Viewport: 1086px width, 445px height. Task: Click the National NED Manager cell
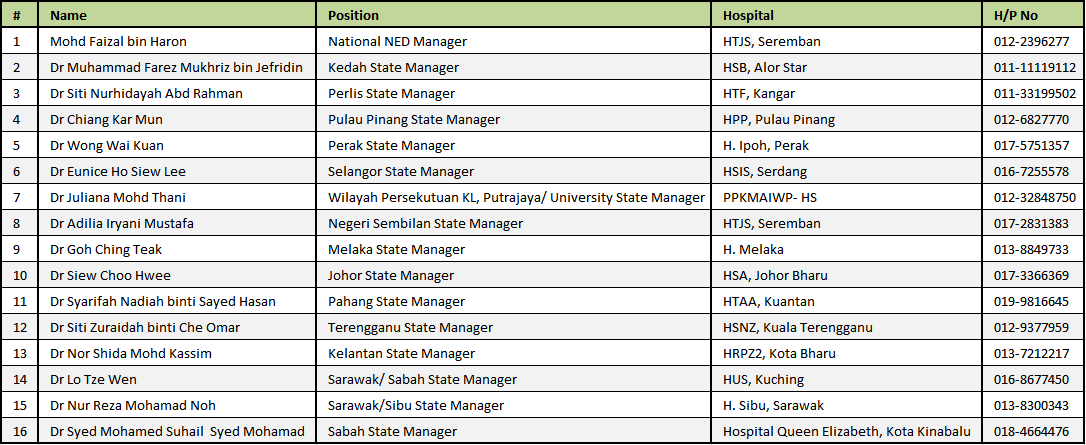(x=514, y=42)
